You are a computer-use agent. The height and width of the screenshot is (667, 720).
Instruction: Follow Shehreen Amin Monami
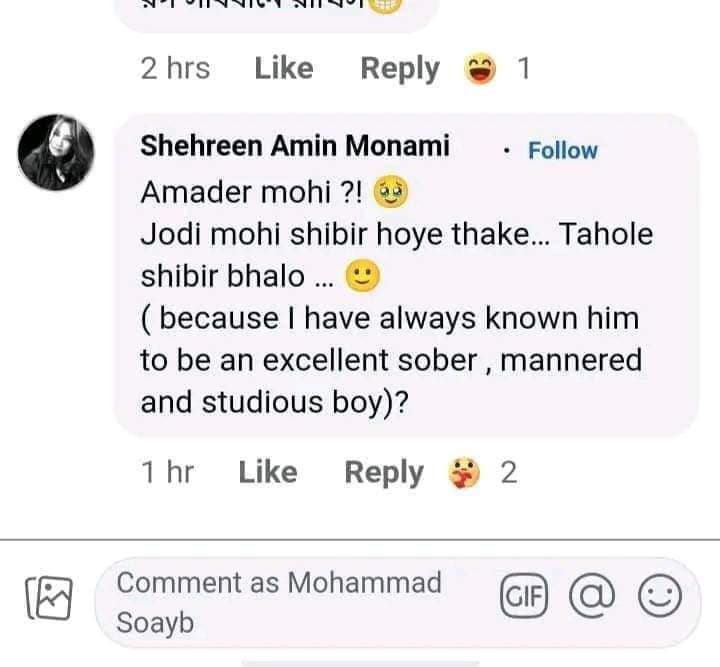(x=562, y=150)
